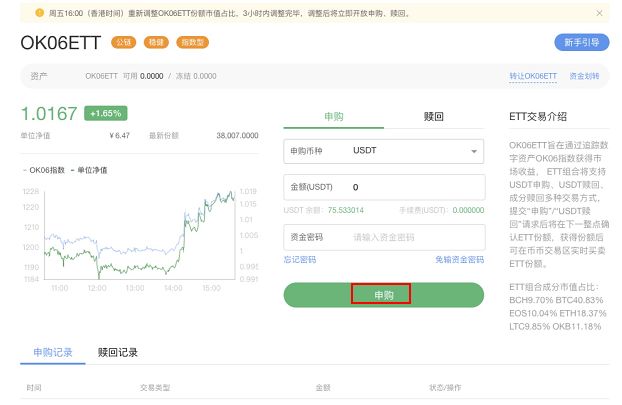Click the ¥6.47 unit net value
Image resolution: width=622 pixels, height=405 pixels.
coord(120,136)
